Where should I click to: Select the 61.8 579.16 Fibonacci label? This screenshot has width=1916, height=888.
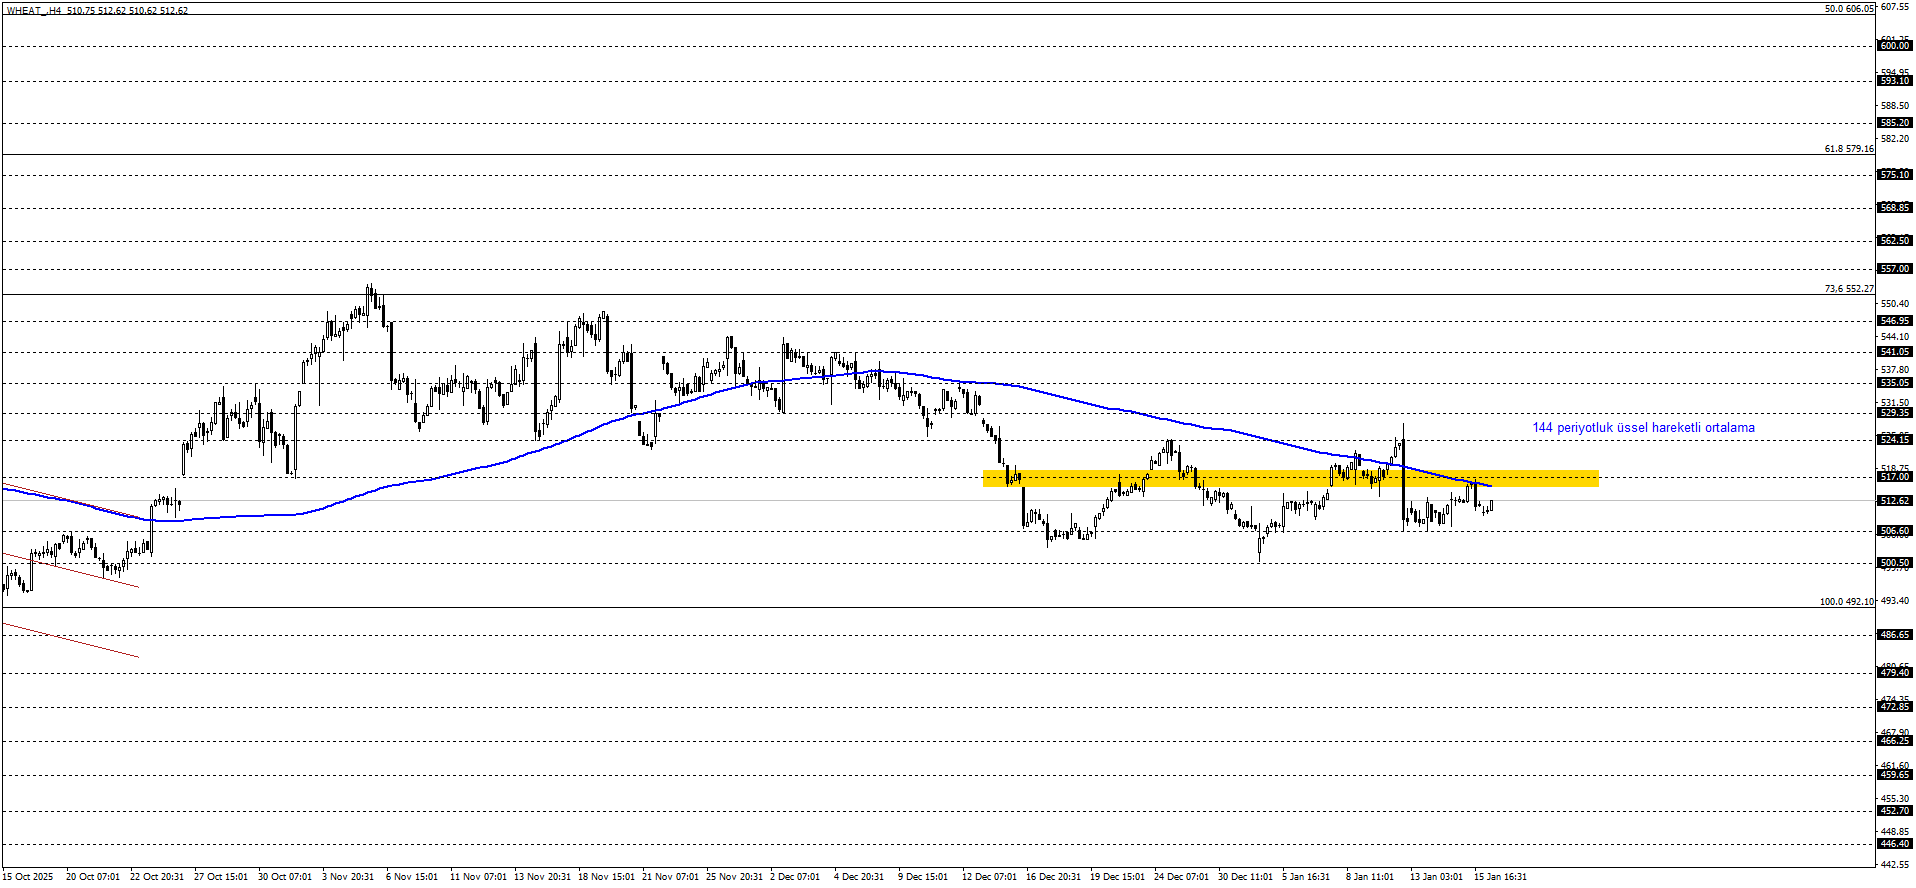tap(1848, 149)
